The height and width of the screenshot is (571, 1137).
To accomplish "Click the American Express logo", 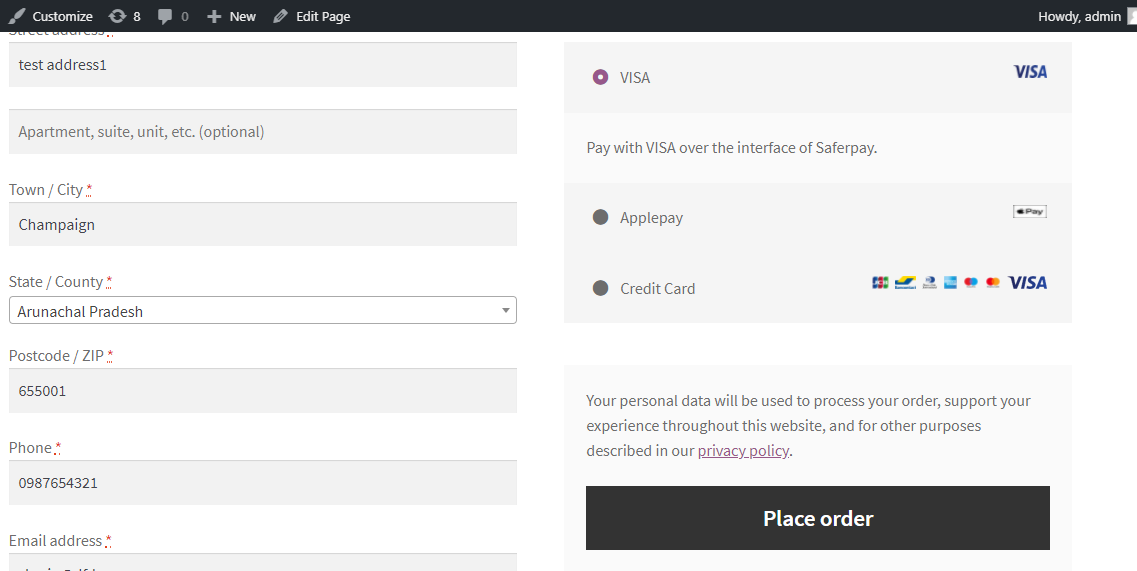I will [x=950, y=283].
